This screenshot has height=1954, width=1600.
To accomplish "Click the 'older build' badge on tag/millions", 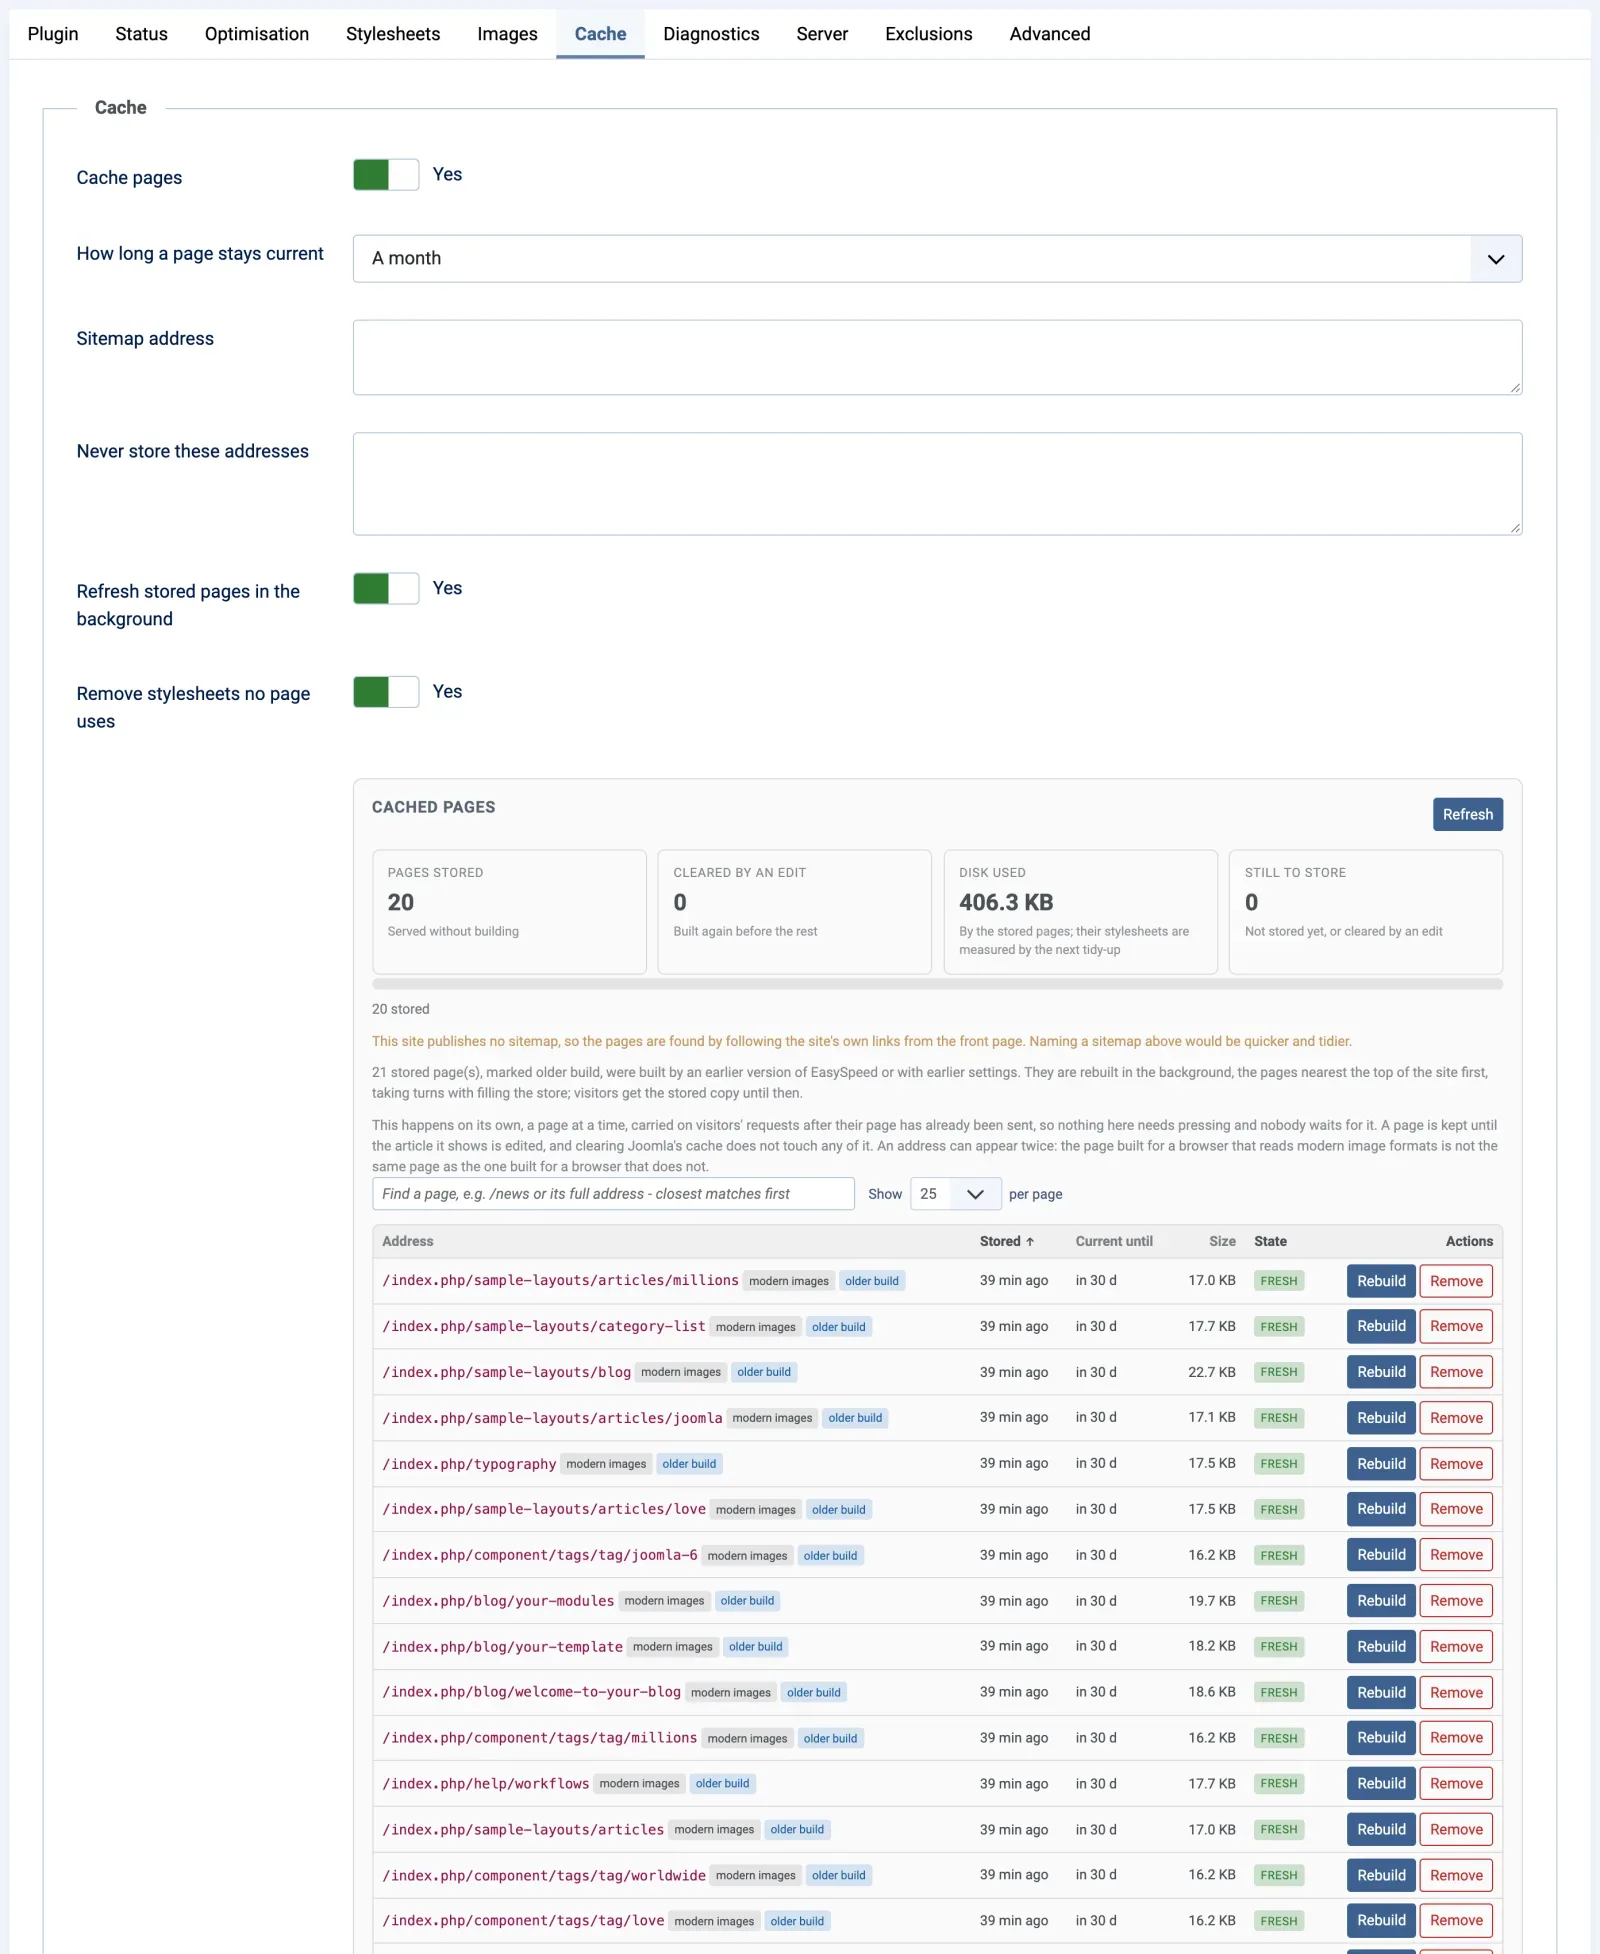I will pos(830,1739).
